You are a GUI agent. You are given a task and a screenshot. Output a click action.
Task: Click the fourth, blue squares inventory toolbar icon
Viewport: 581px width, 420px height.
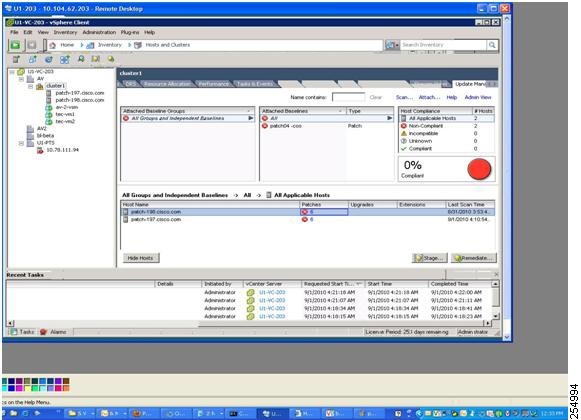(65, 59)
